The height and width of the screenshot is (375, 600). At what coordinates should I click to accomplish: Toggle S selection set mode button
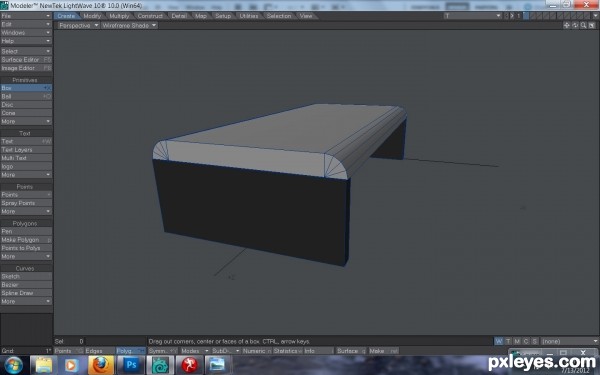pyautogui.click(x=535, y=341)
